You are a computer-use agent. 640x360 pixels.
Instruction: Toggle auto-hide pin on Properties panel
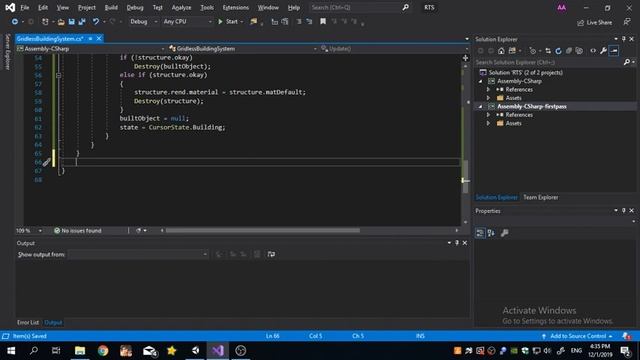click(624, 211)
